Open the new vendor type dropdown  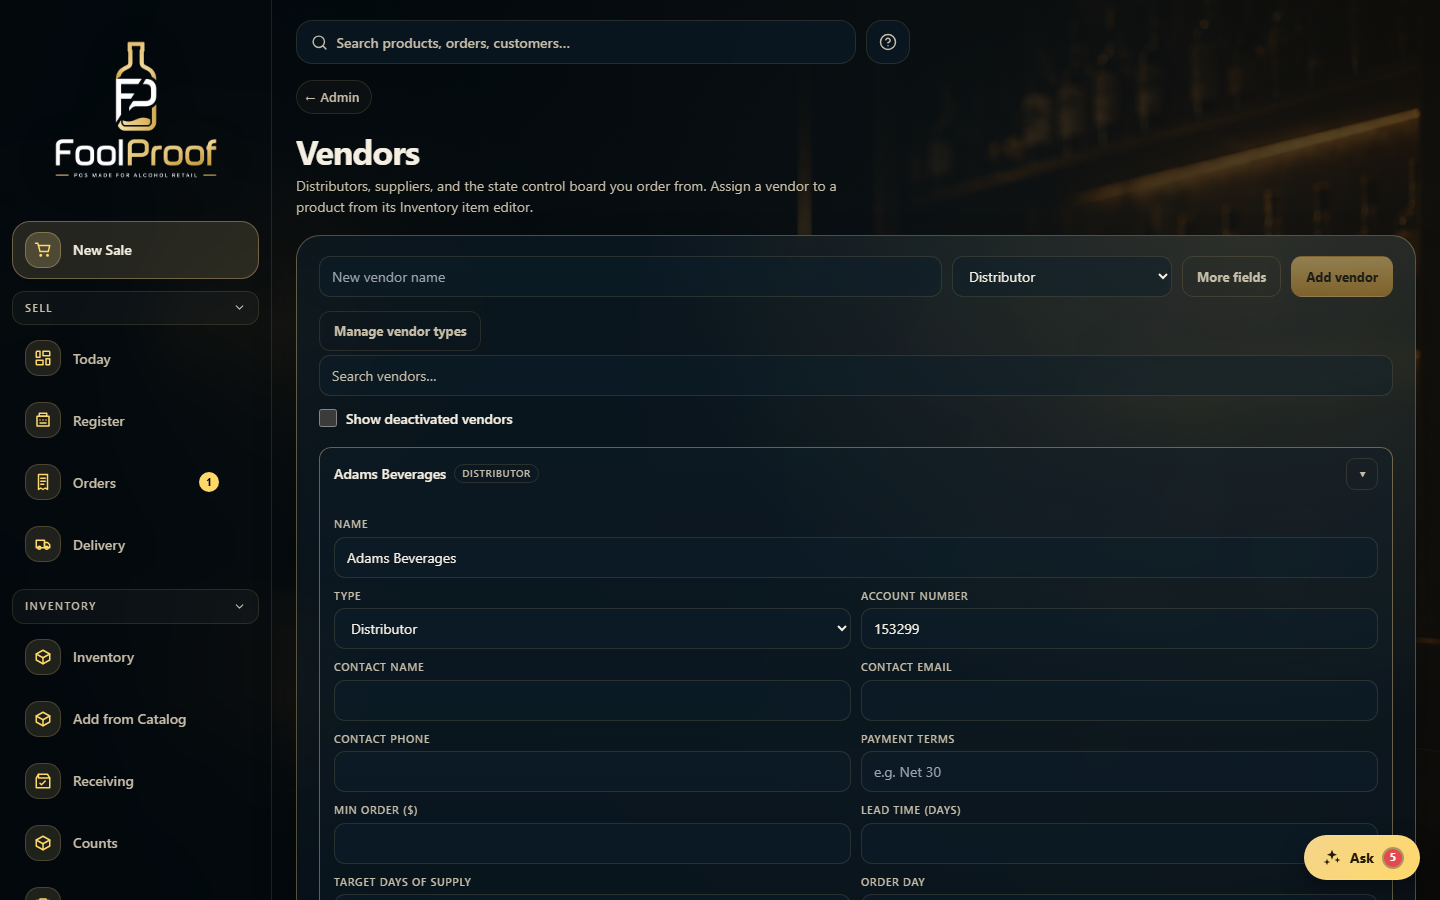1062,277
